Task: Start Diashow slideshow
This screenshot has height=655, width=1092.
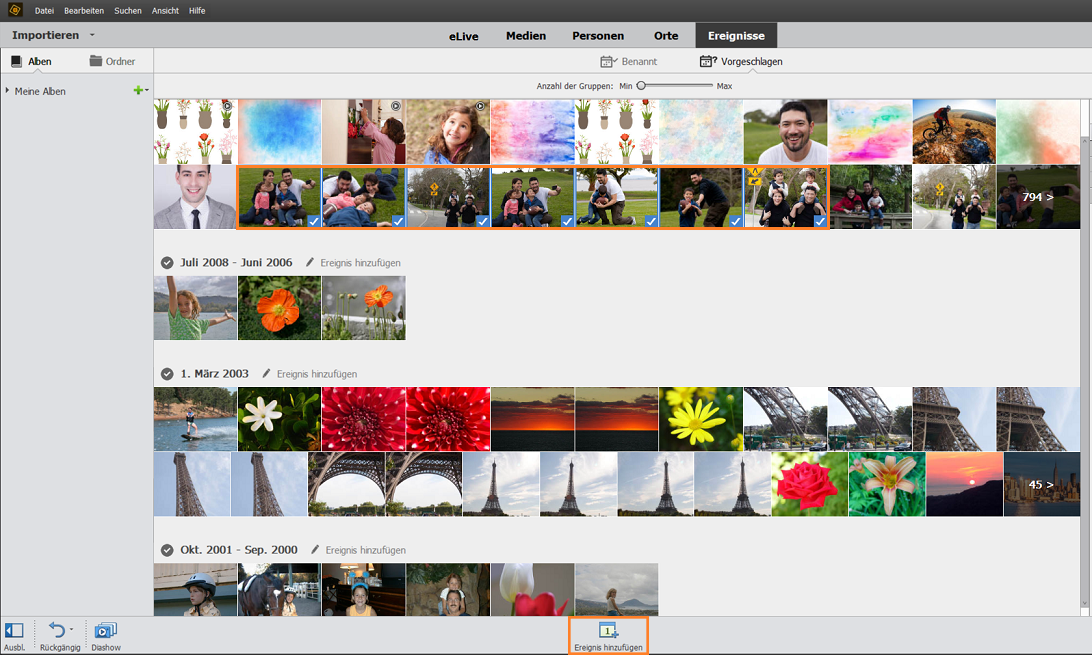Action: click(106, 636)
